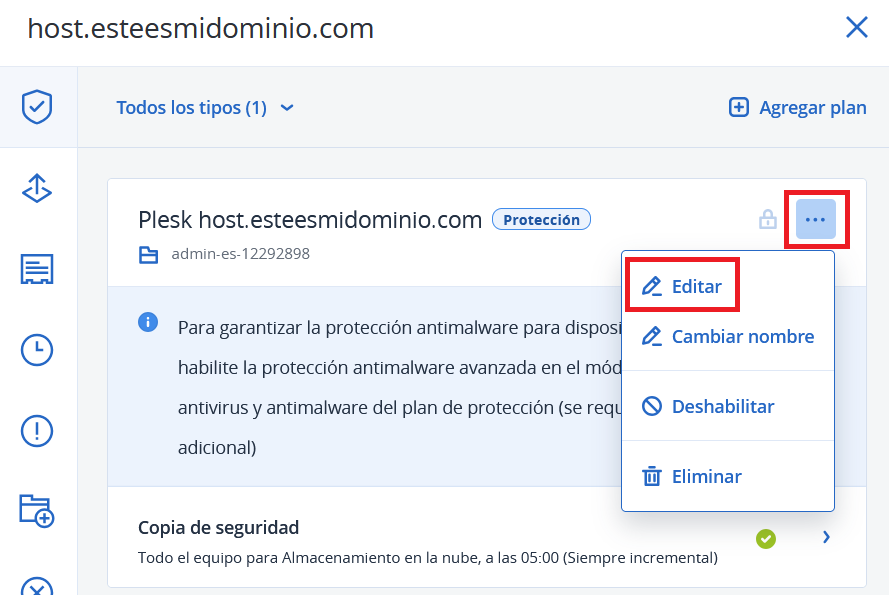This screenshot has height=595, width=889.
Task: Open the three-dots plan options menu
Action: (x=815, y=219)
